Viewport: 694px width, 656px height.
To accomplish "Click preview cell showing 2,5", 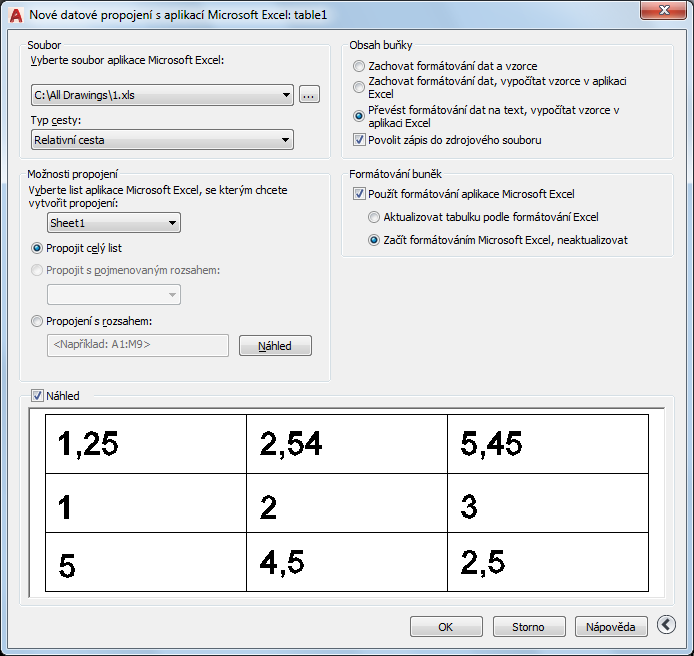I will pyautogui.click(x=548, y=562).
